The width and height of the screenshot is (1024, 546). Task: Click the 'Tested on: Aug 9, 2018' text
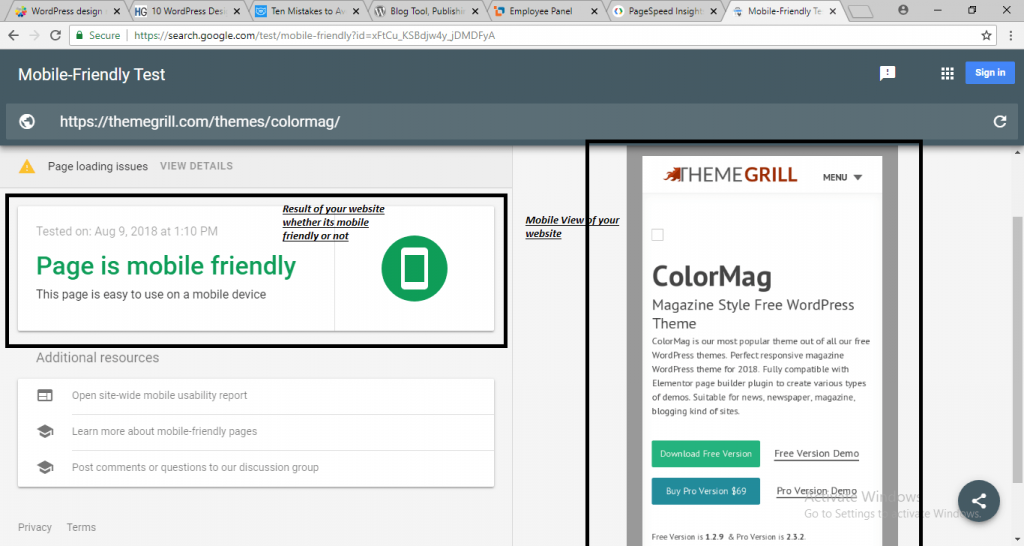[127, 231]
